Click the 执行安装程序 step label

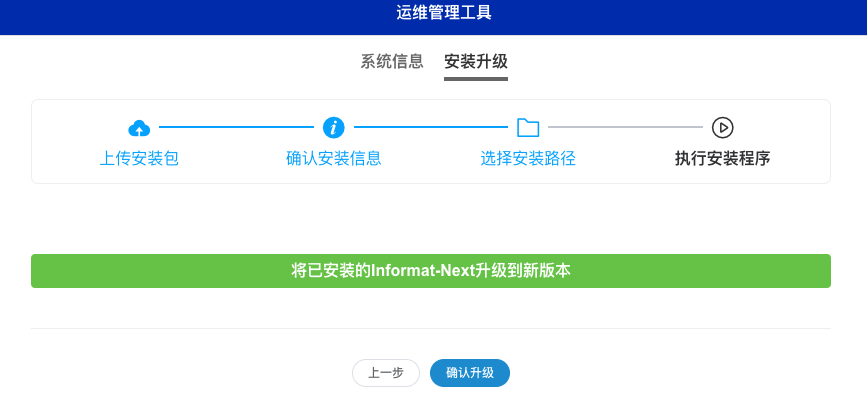(722, 158)
